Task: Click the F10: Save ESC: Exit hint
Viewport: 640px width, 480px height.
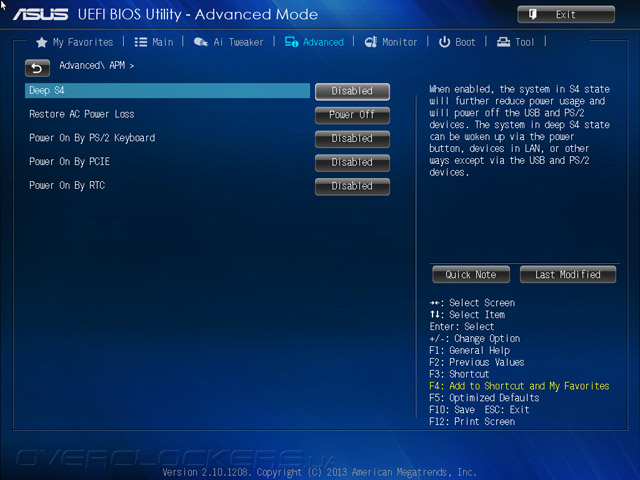Action: click(479, 410)
